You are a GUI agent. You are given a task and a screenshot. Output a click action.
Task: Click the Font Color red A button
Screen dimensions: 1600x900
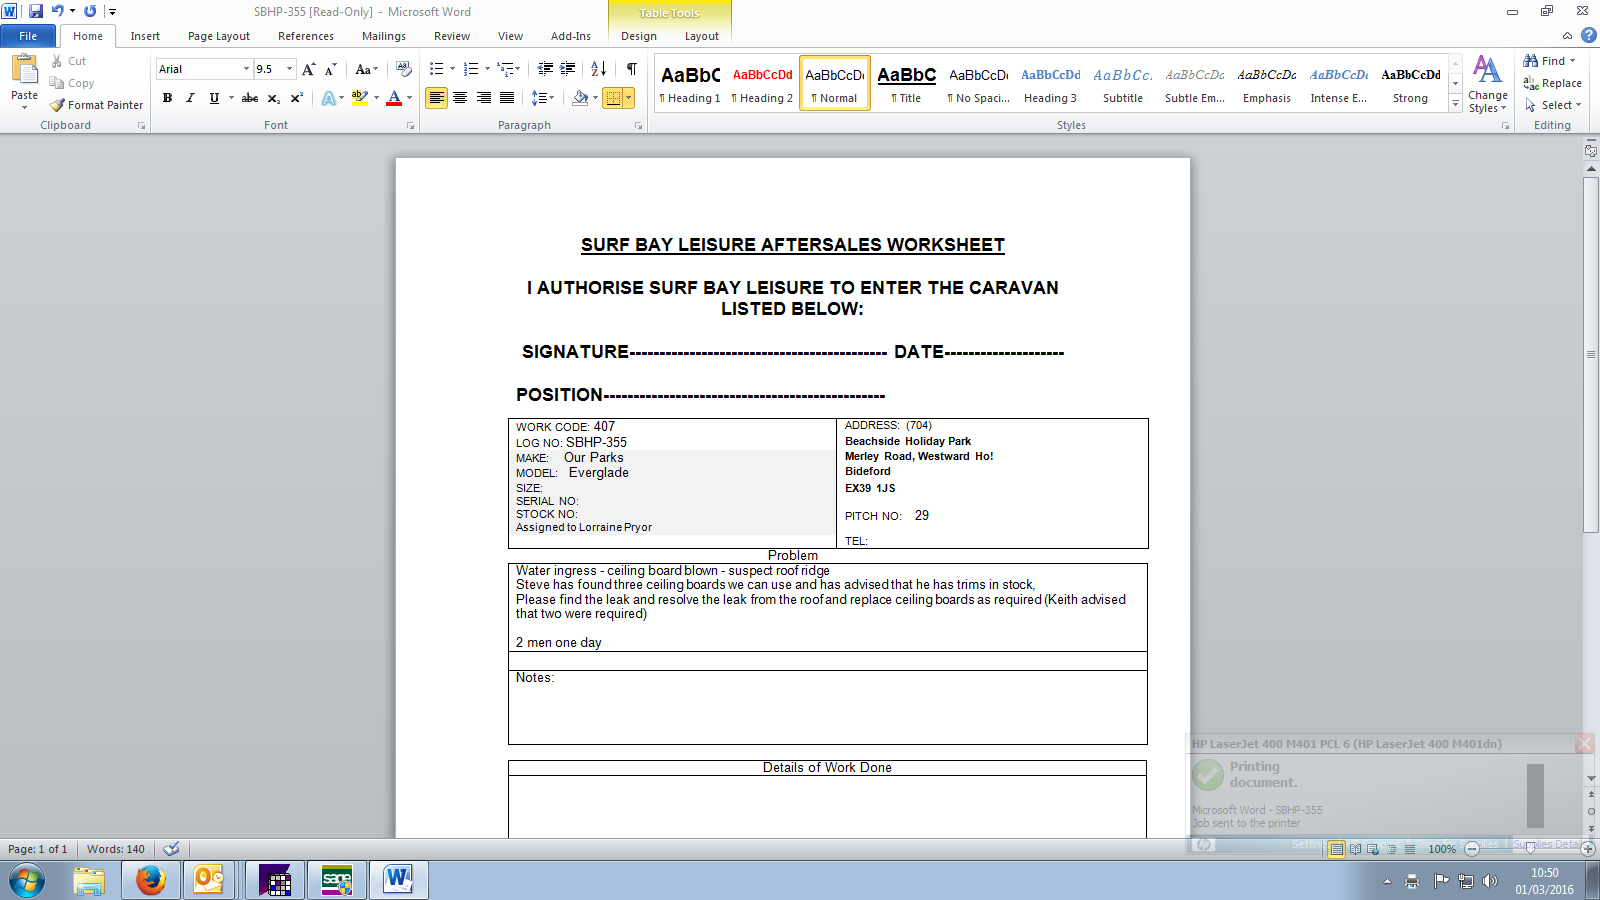tap(394, 98)
